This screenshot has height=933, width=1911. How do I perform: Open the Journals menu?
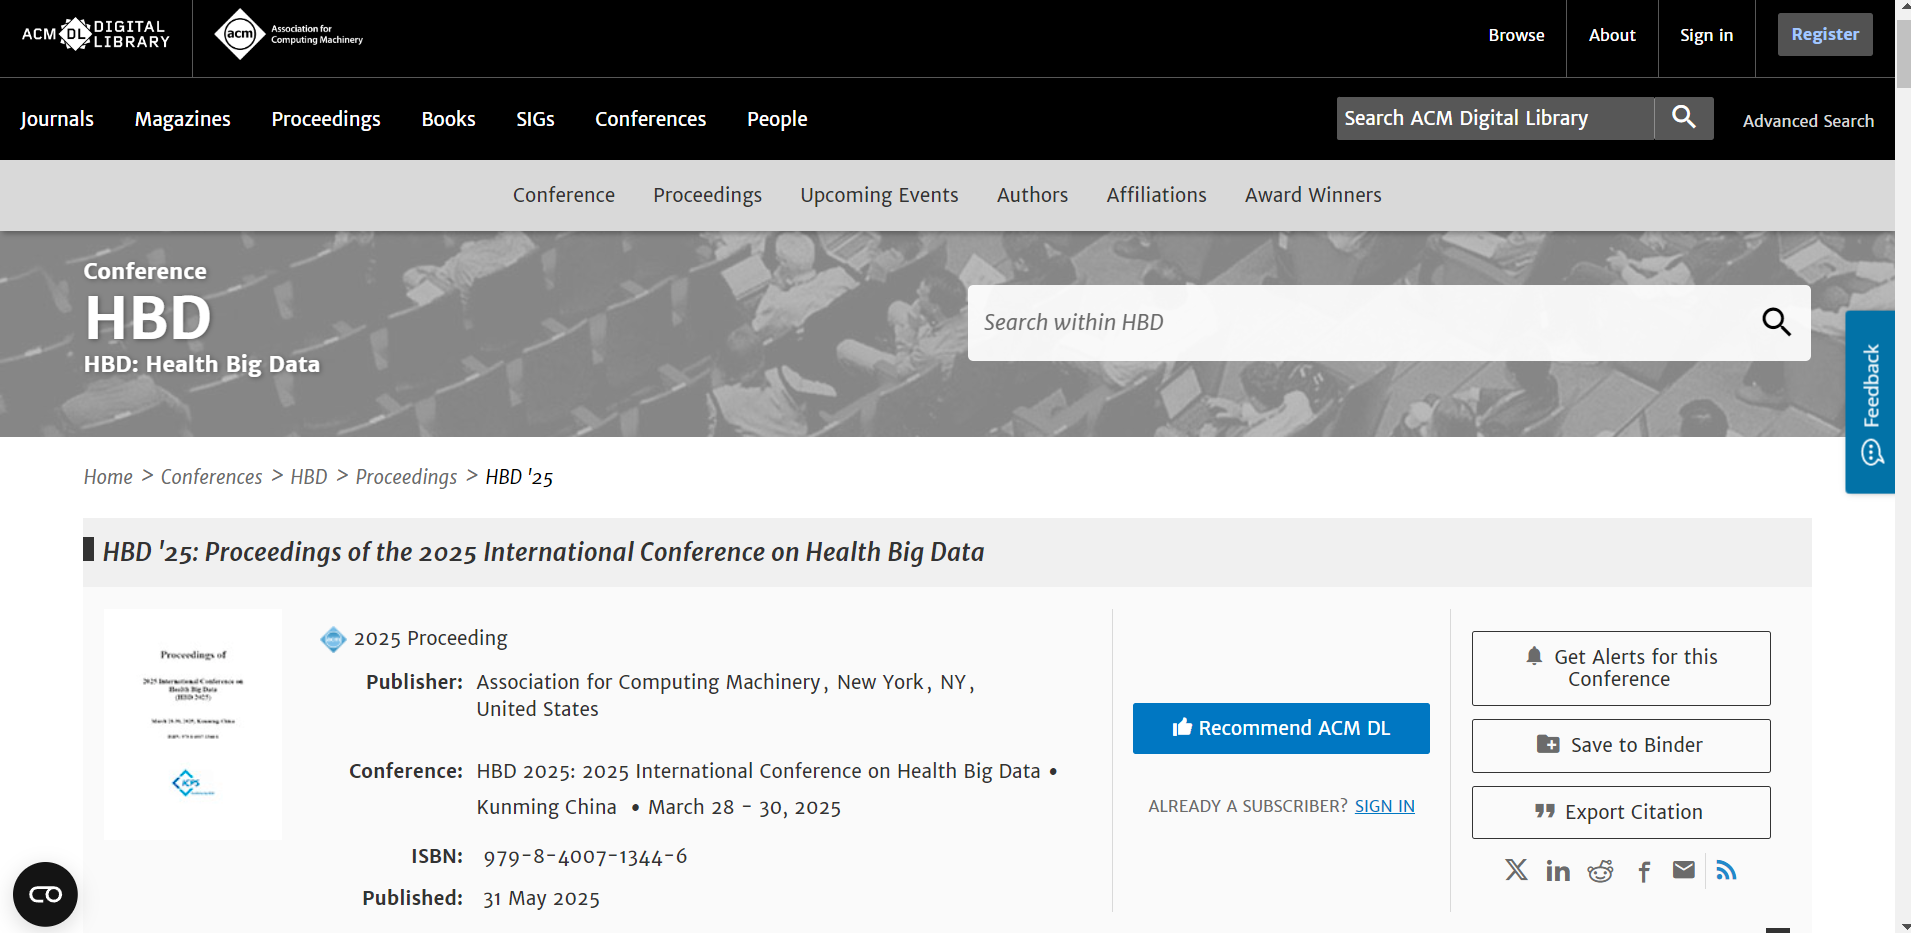pyautogui.click(x=57, y=119)
